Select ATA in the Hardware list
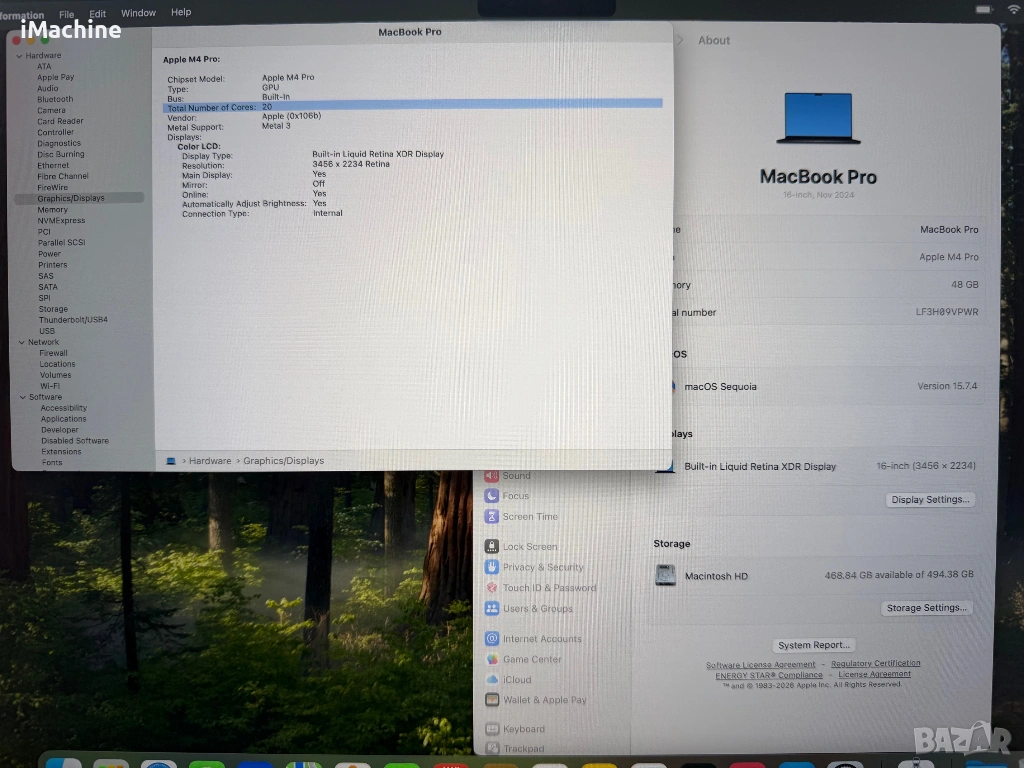 (44, 67)
